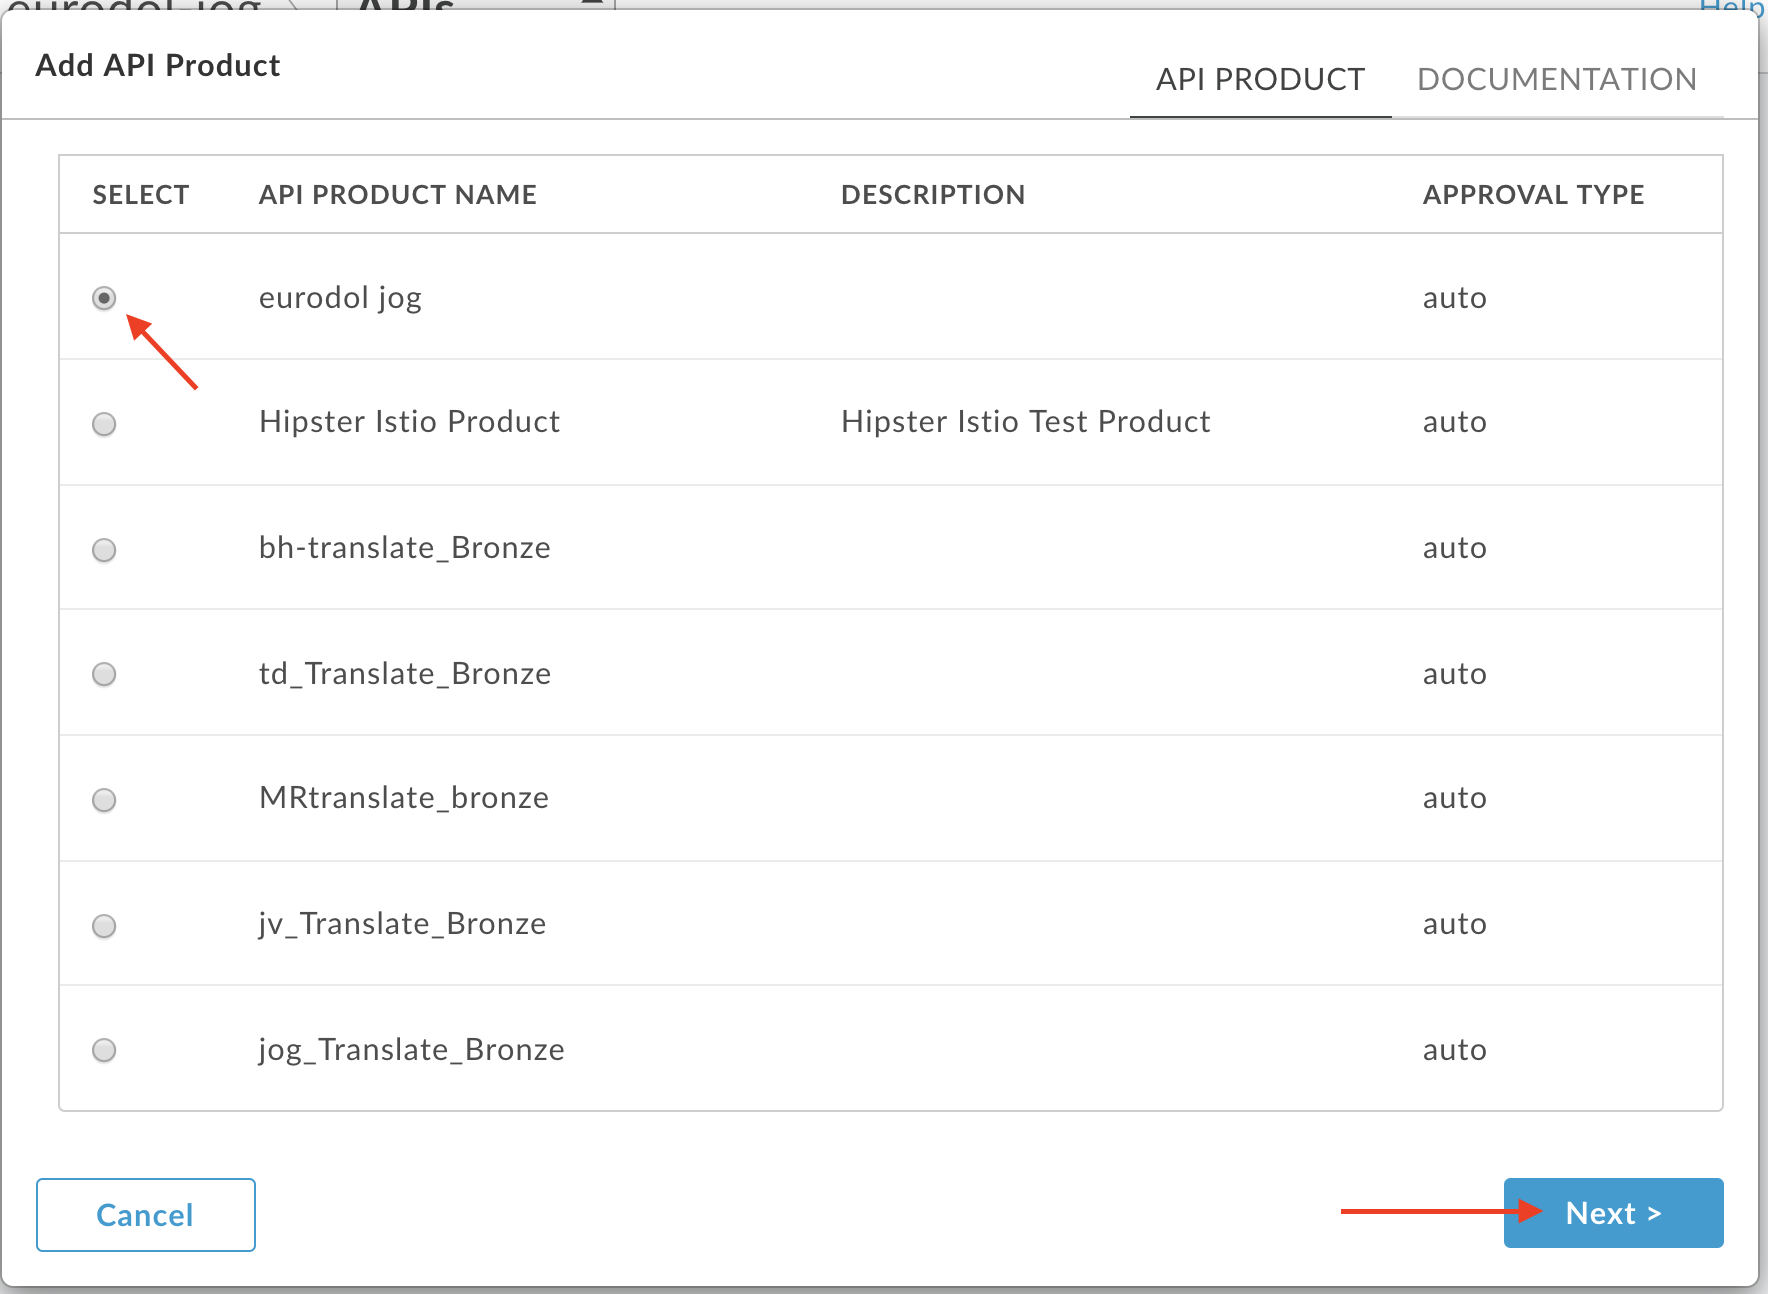Select the jog_Translate_Bronze radio button
The height and width of the screenshot is (1294, 1768).
[104, 1050]
